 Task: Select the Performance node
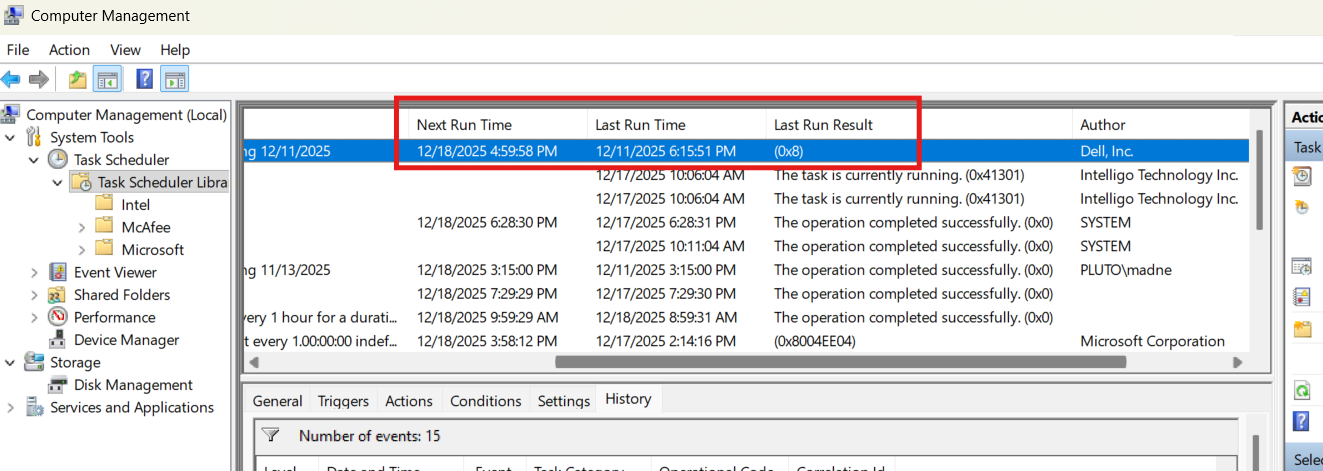click(115, 317)
